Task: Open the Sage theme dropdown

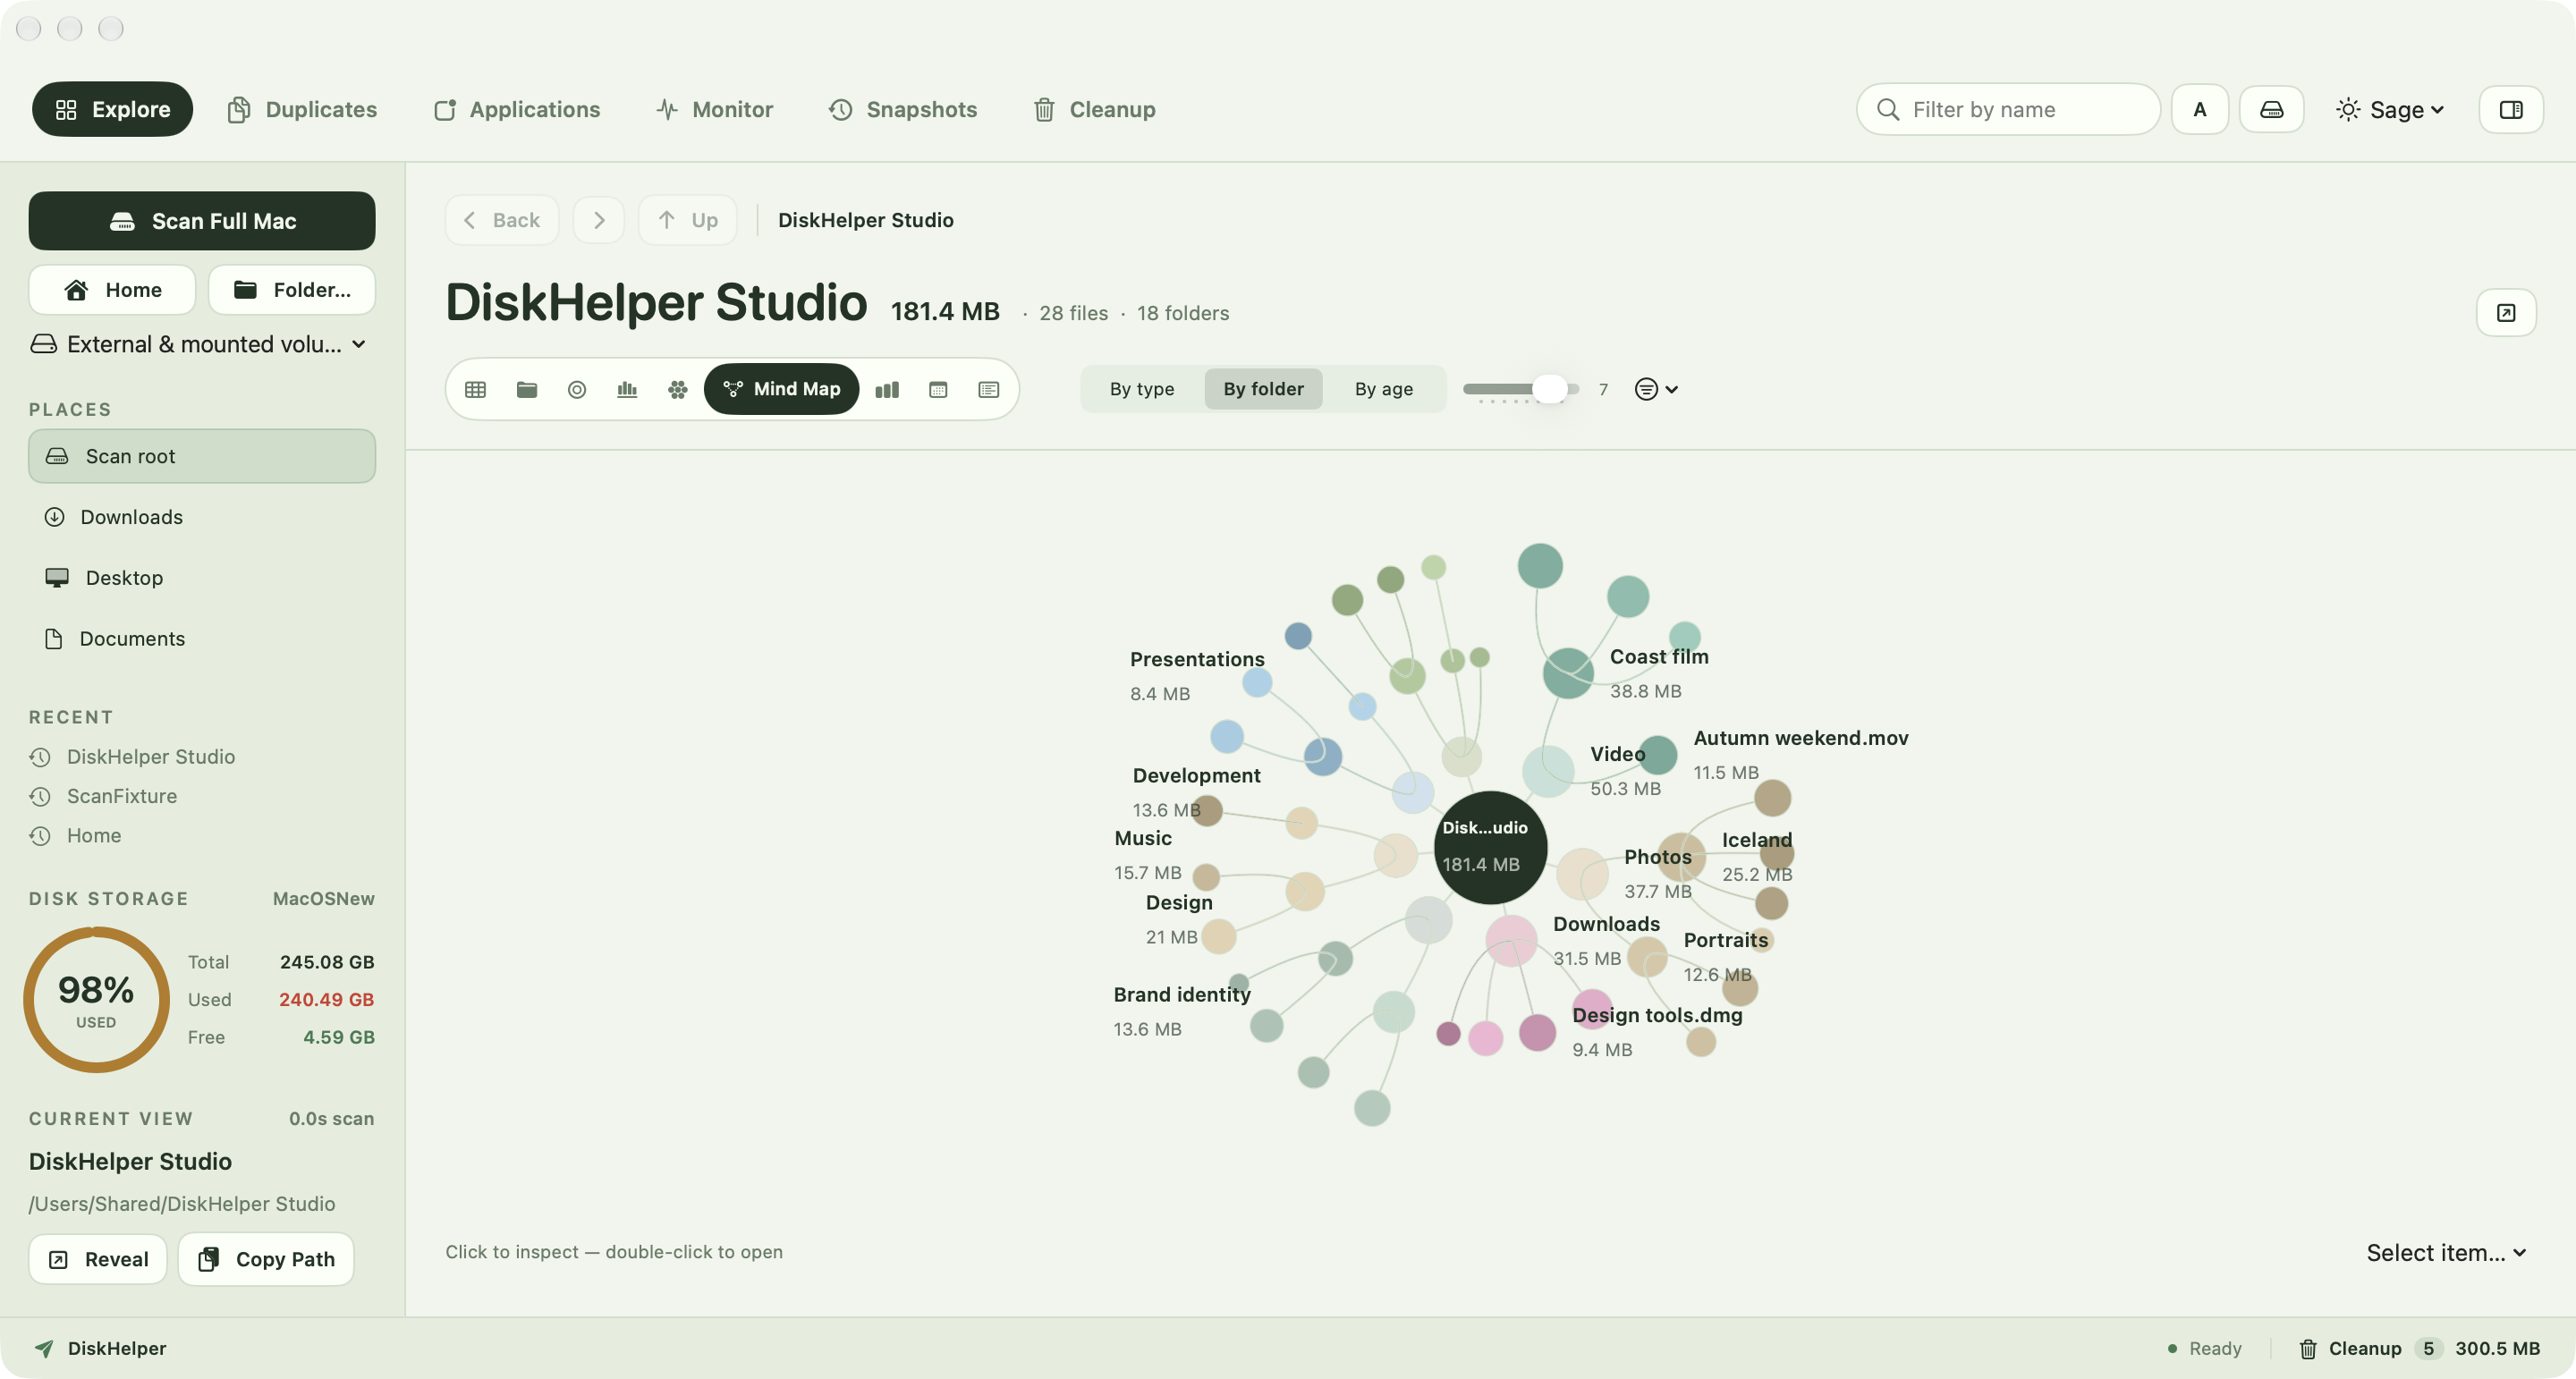Action: point(2391,109)
